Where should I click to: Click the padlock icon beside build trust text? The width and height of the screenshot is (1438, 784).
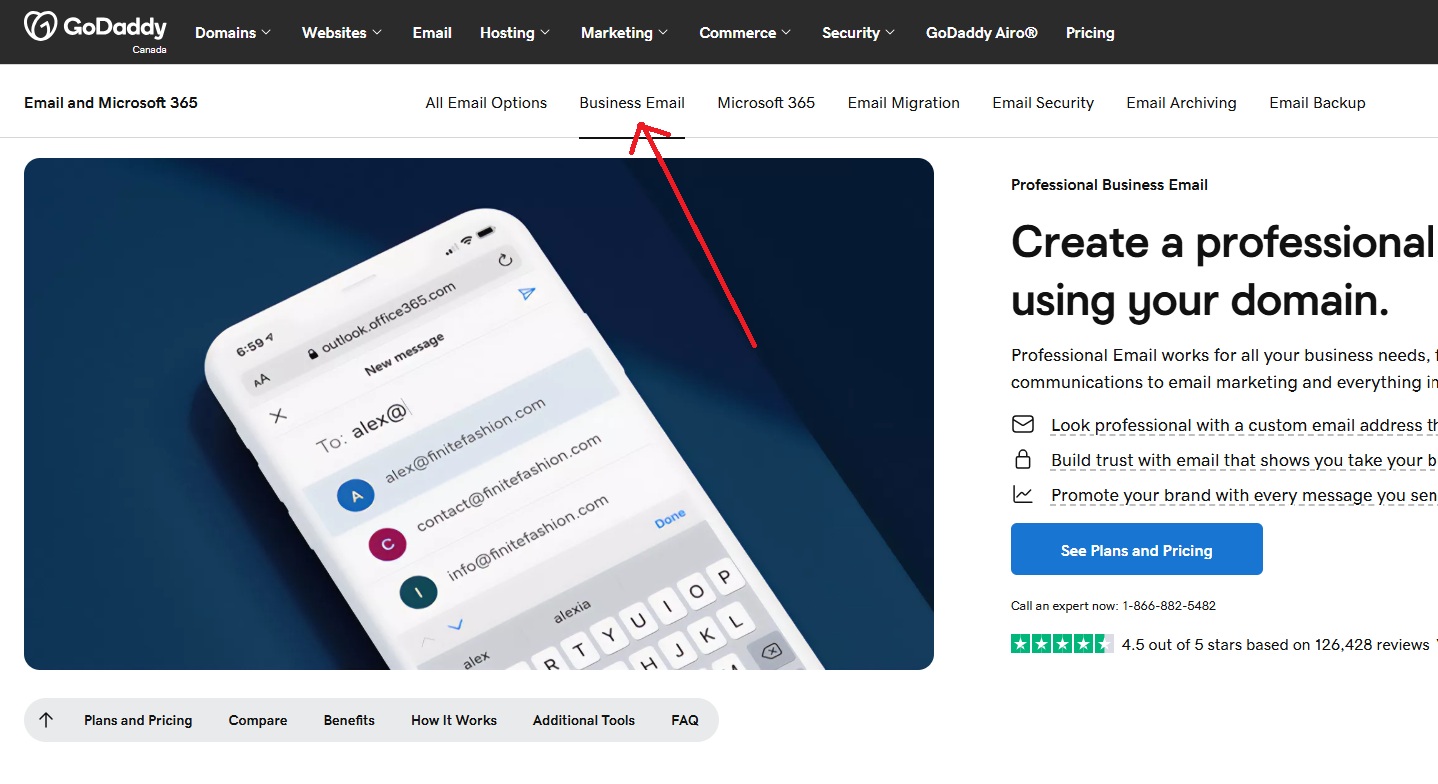pyautogui.click(x=1022, y=460)
